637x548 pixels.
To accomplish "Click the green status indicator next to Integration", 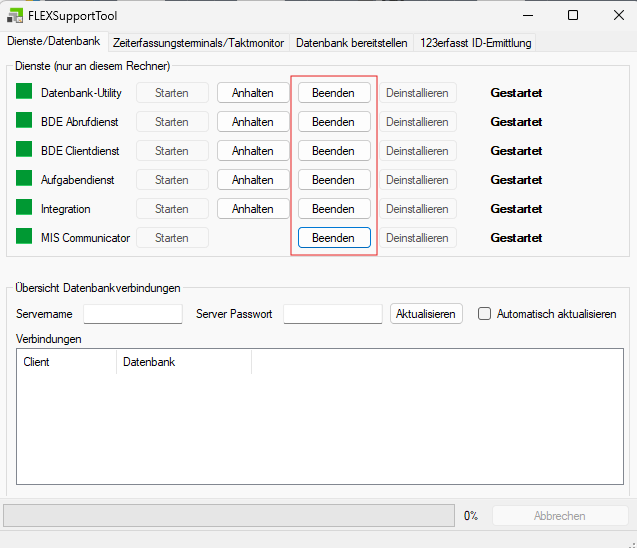I will (24, 208).
